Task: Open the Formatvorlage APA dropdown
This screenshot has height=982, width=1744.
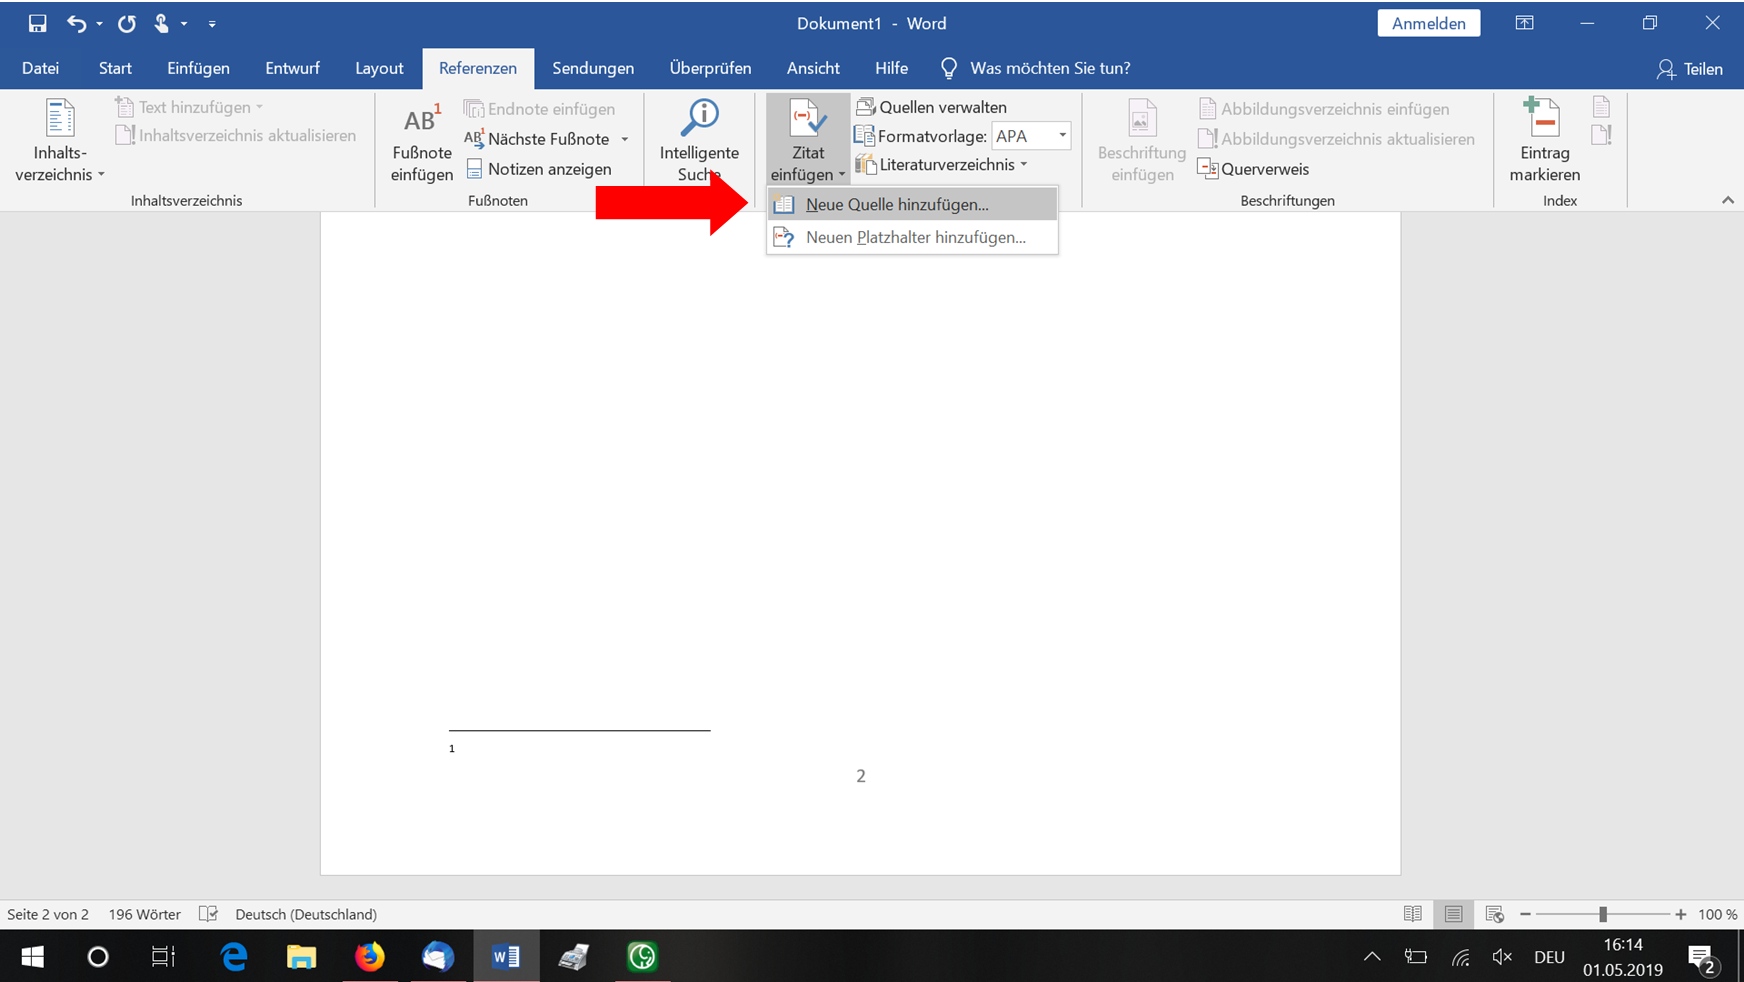Action: (x=1061, y=136)
